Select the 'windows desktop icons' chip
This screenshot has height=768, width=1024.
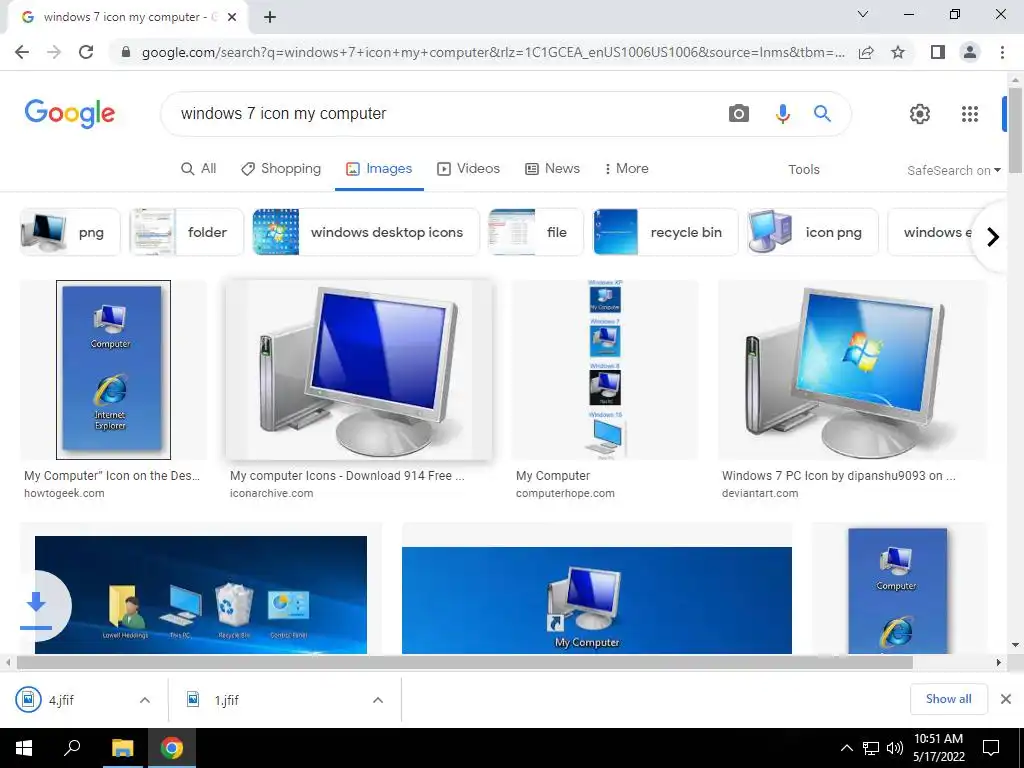(366, 232)
